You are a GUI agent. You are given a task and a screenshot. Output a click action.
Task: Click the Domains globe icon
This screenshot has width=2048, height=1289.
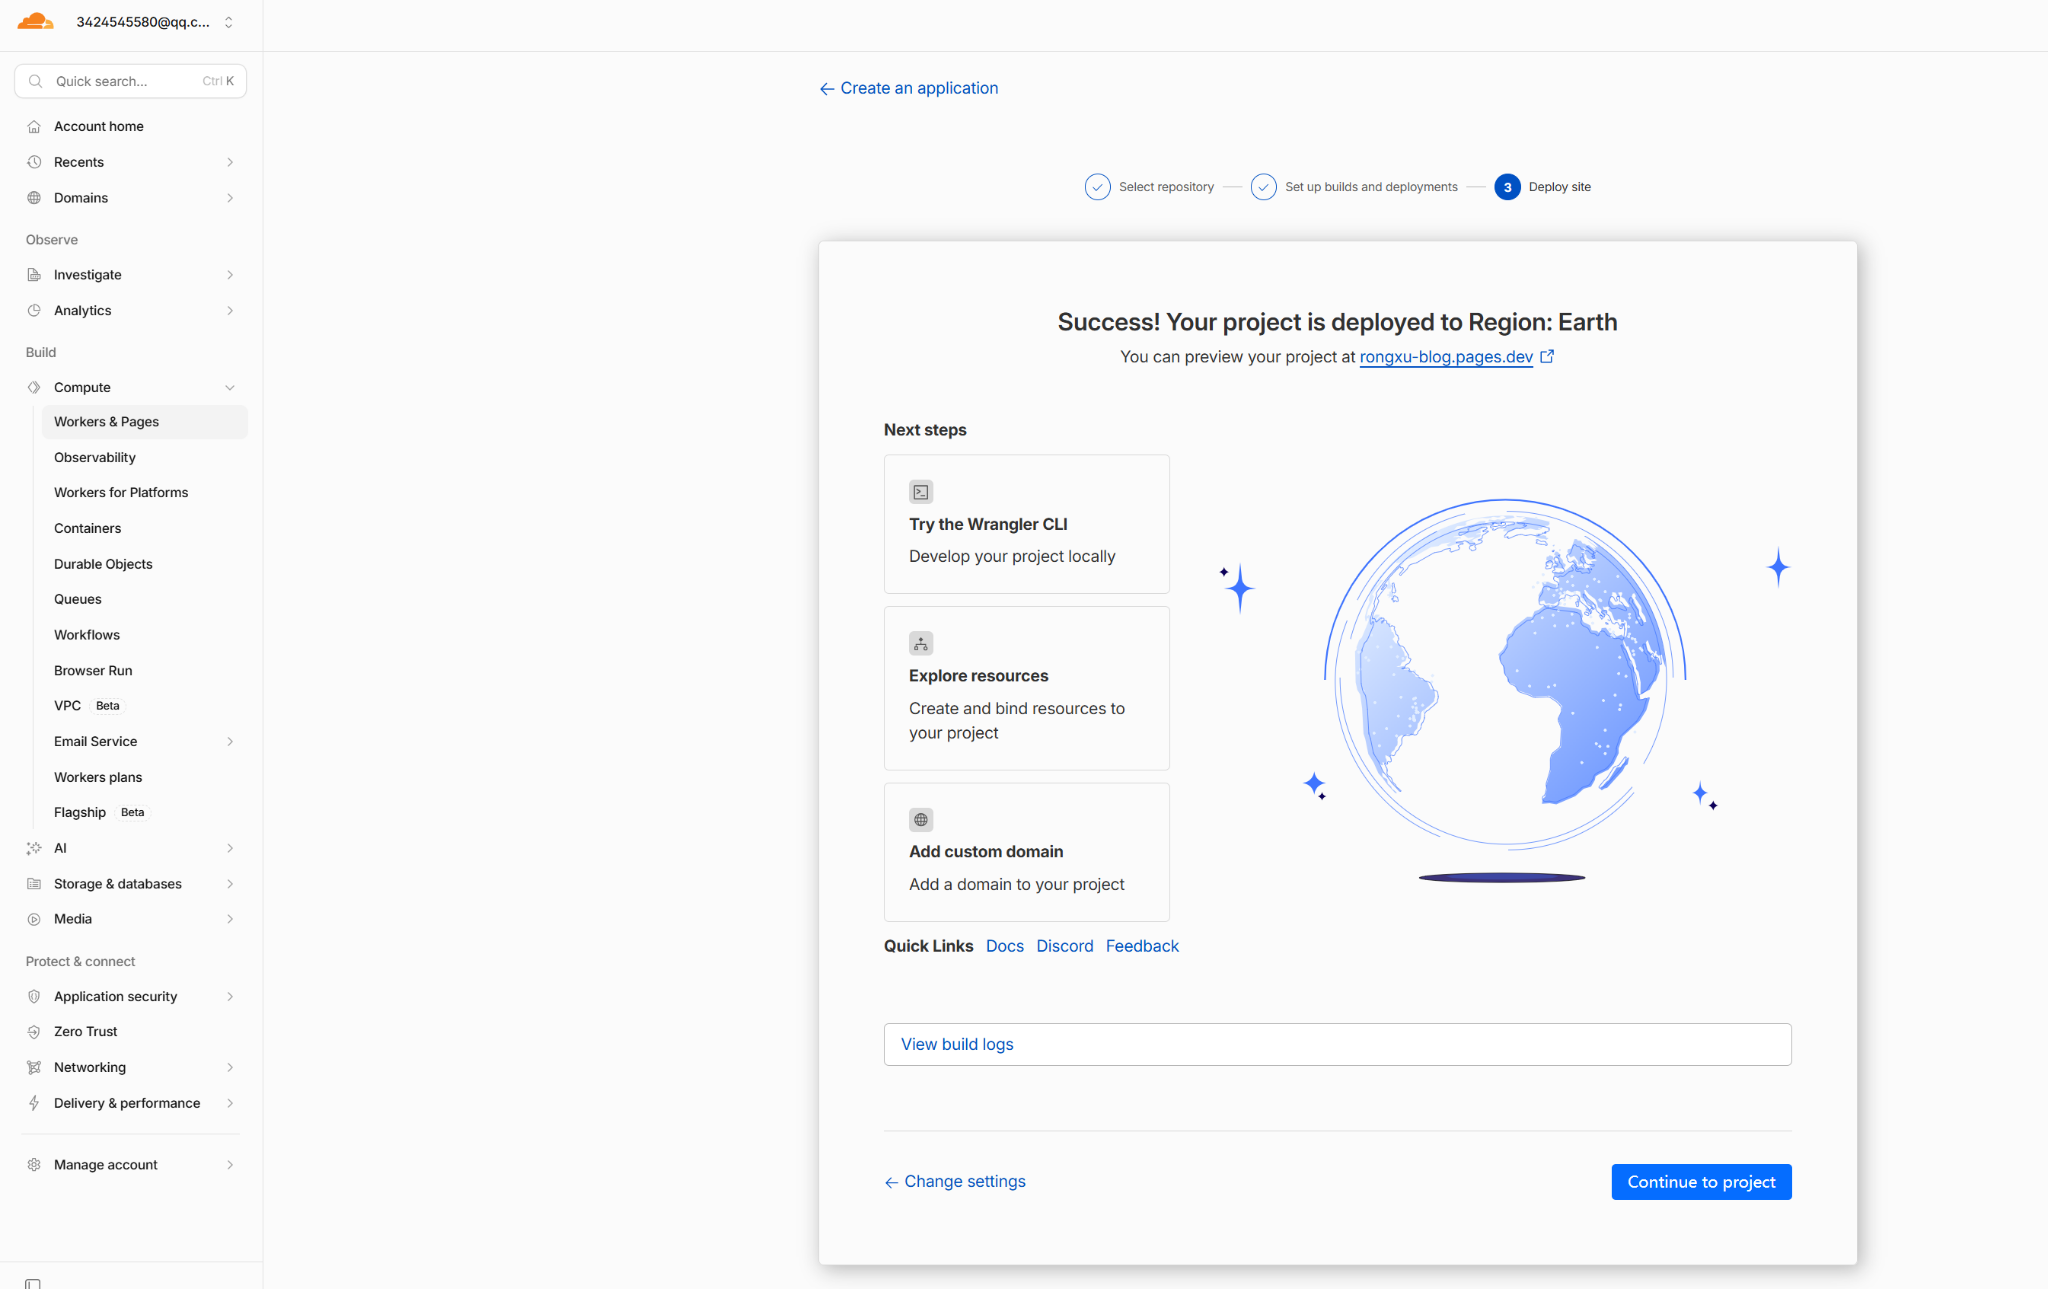(34, 198)
